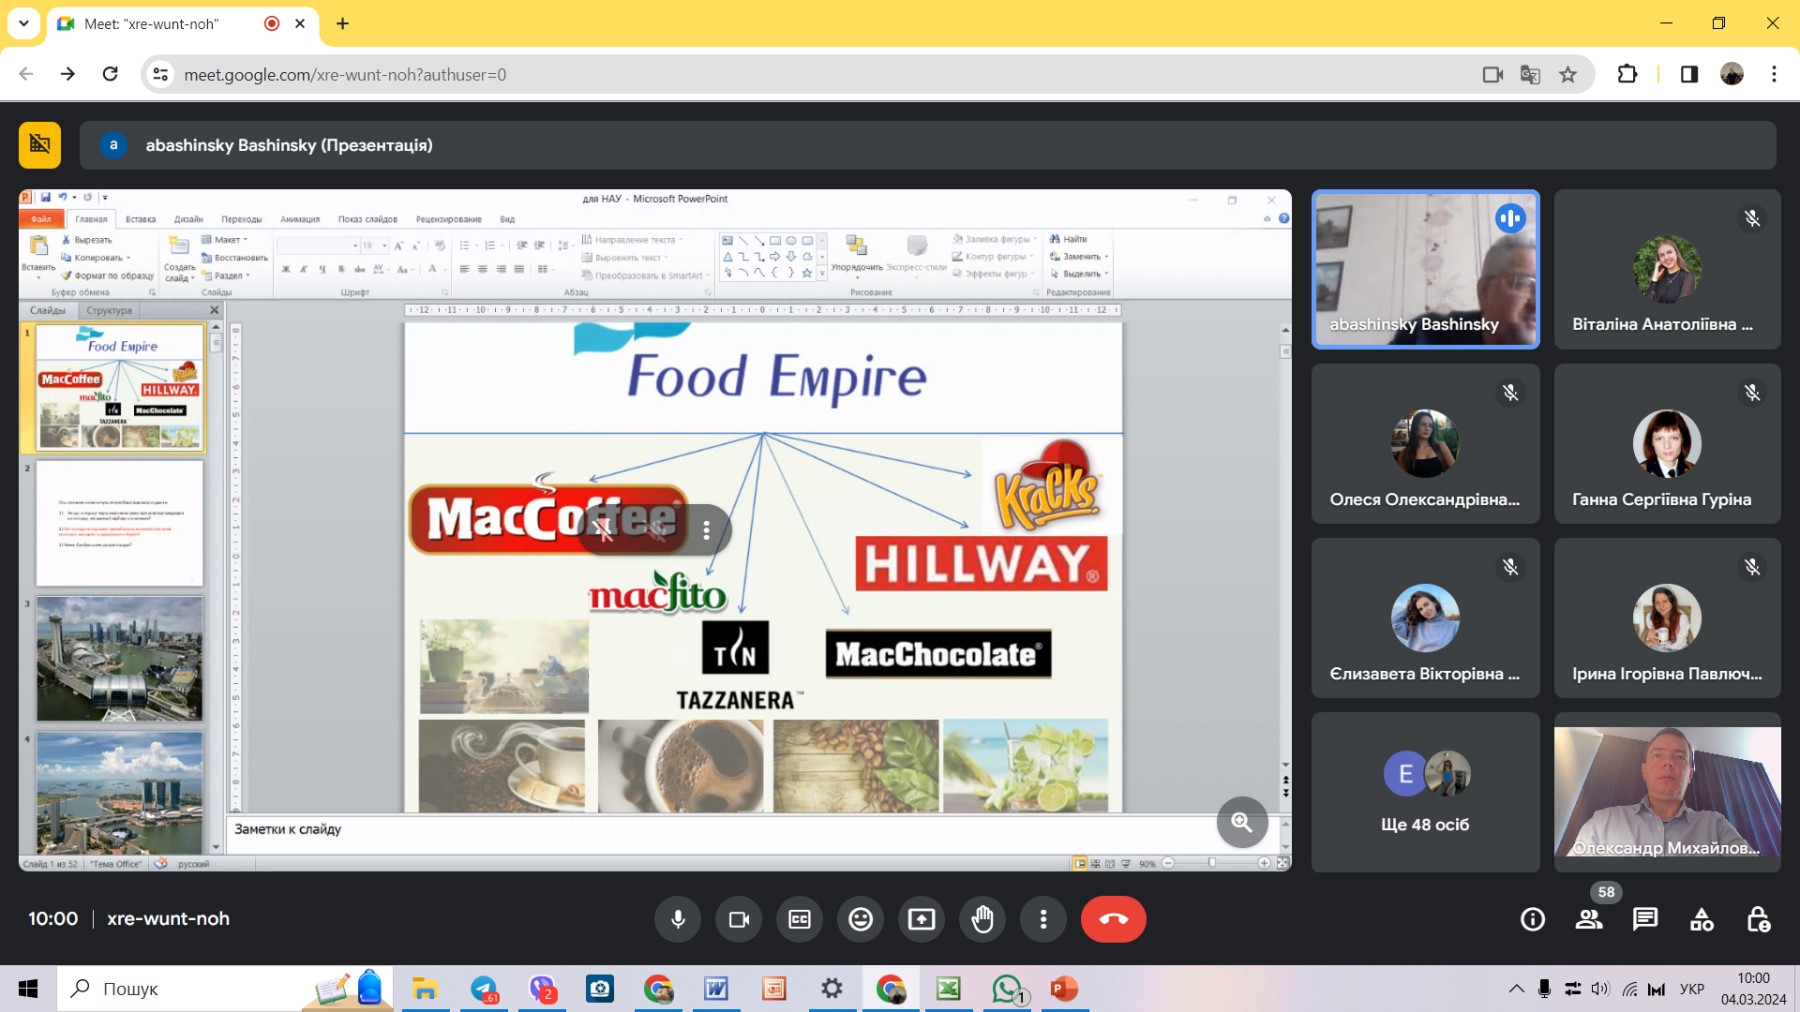The image size is (1800, 1012).
Task: Click the present screen icon
Action: pos(921,919)
